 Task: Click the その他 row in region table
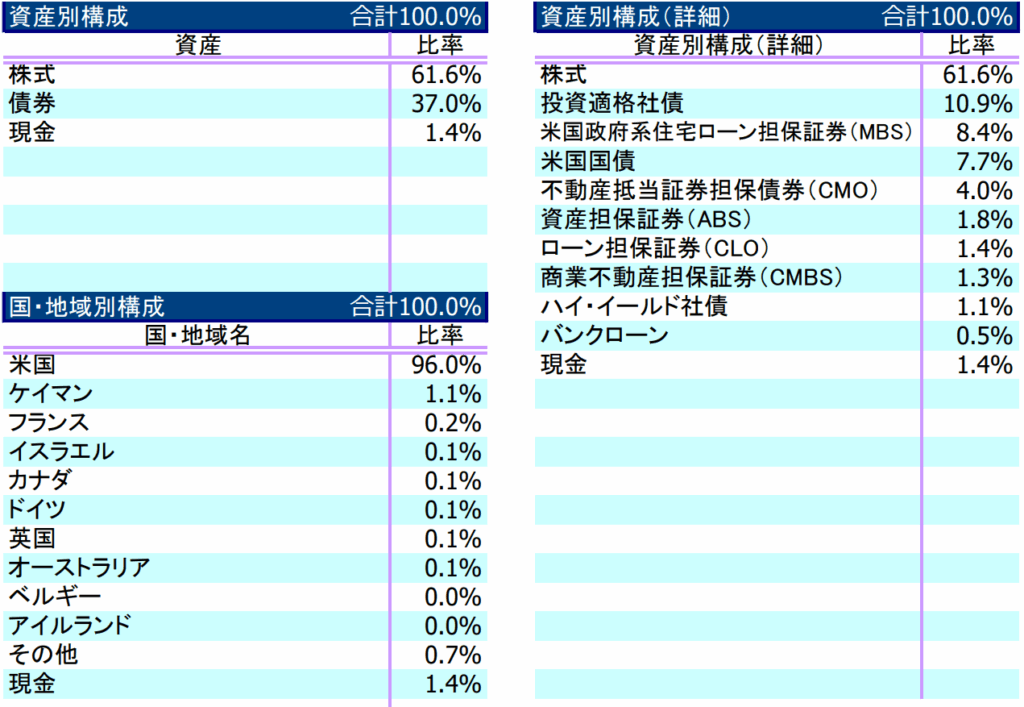pos(43,655)
